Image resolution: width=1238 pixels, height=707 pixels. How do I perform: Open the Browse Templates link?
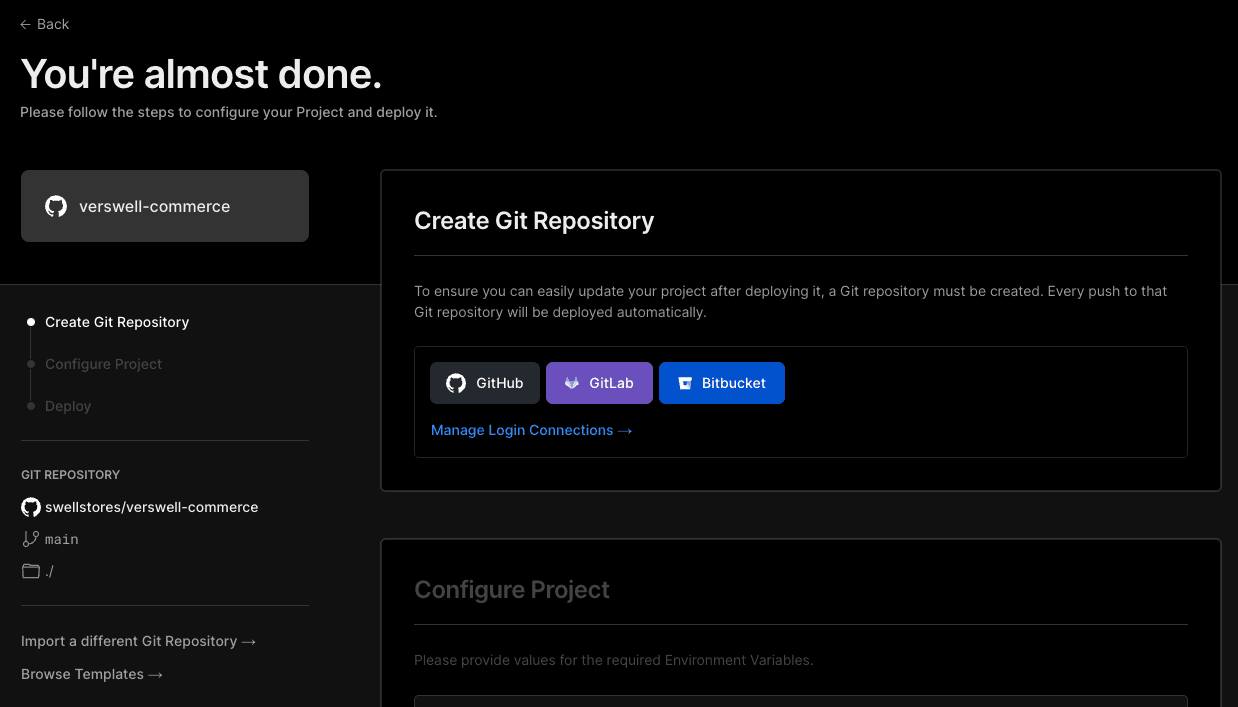(x=91, y=674)
